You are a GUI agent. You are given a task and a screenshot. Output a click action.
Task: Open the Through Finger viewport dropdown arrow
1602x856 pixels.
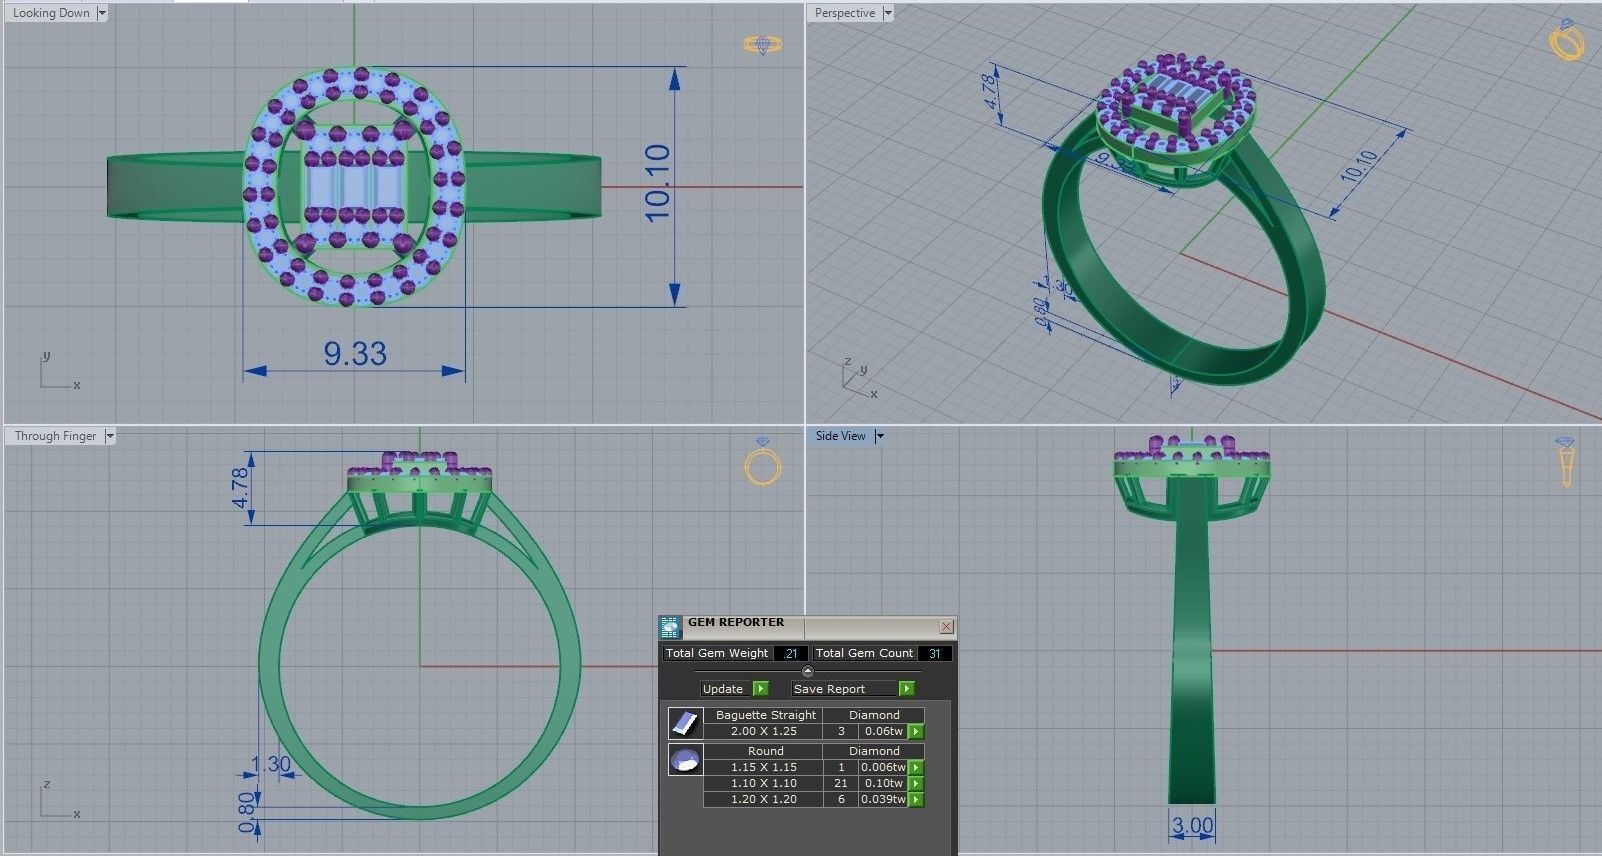[110, 436]
